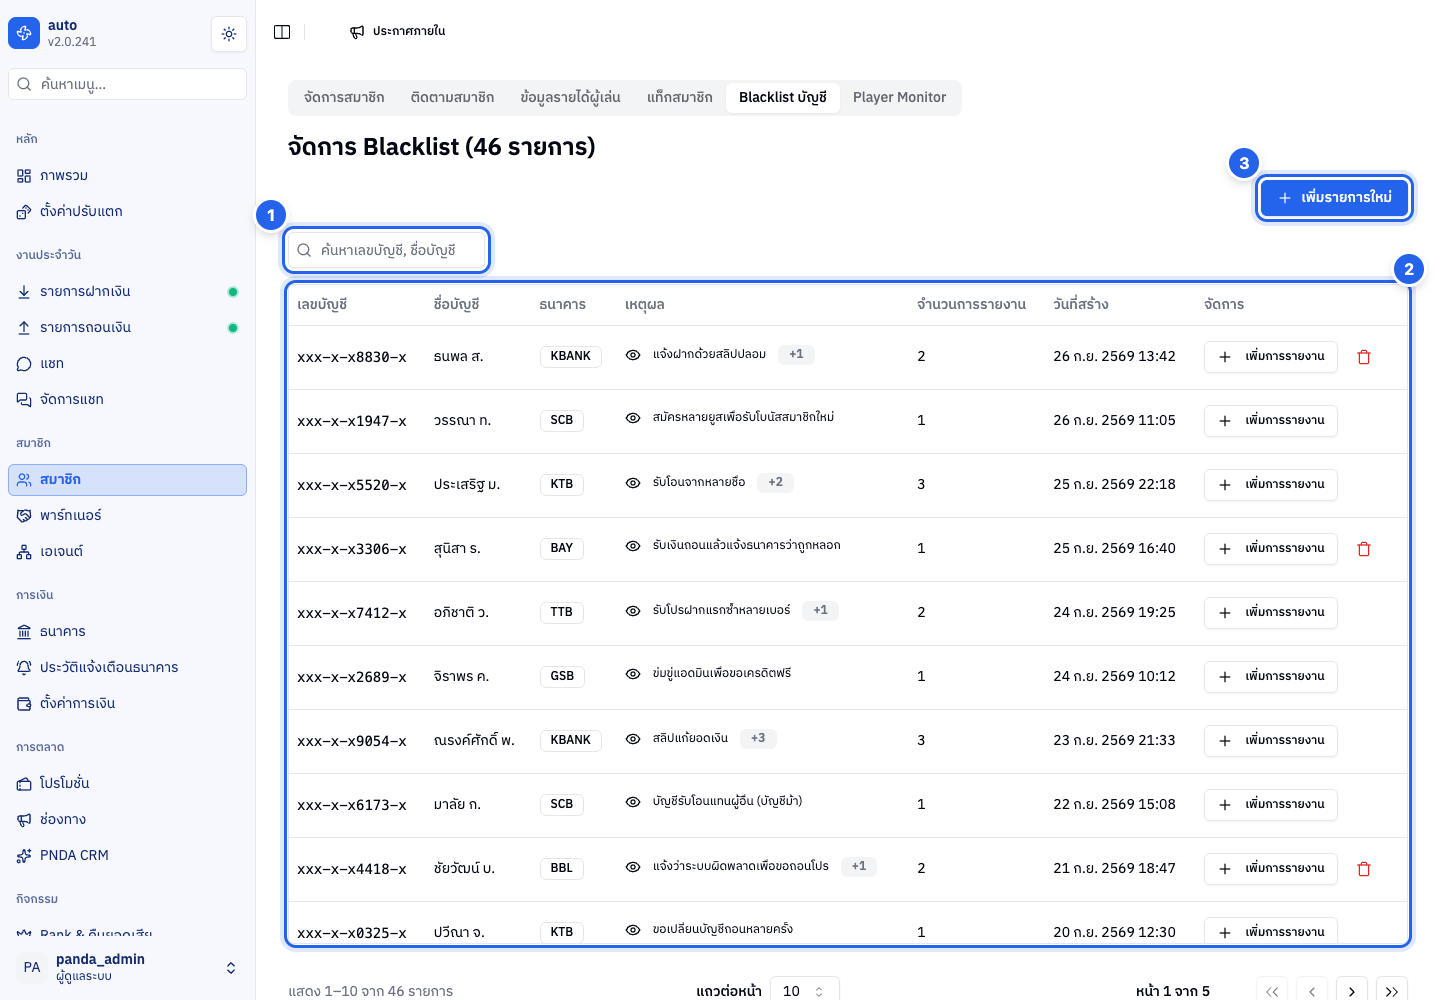This screenshot has width=1440, height=1000.
Task: Expand panda_admin account switcher
Action: click(127, 967)
